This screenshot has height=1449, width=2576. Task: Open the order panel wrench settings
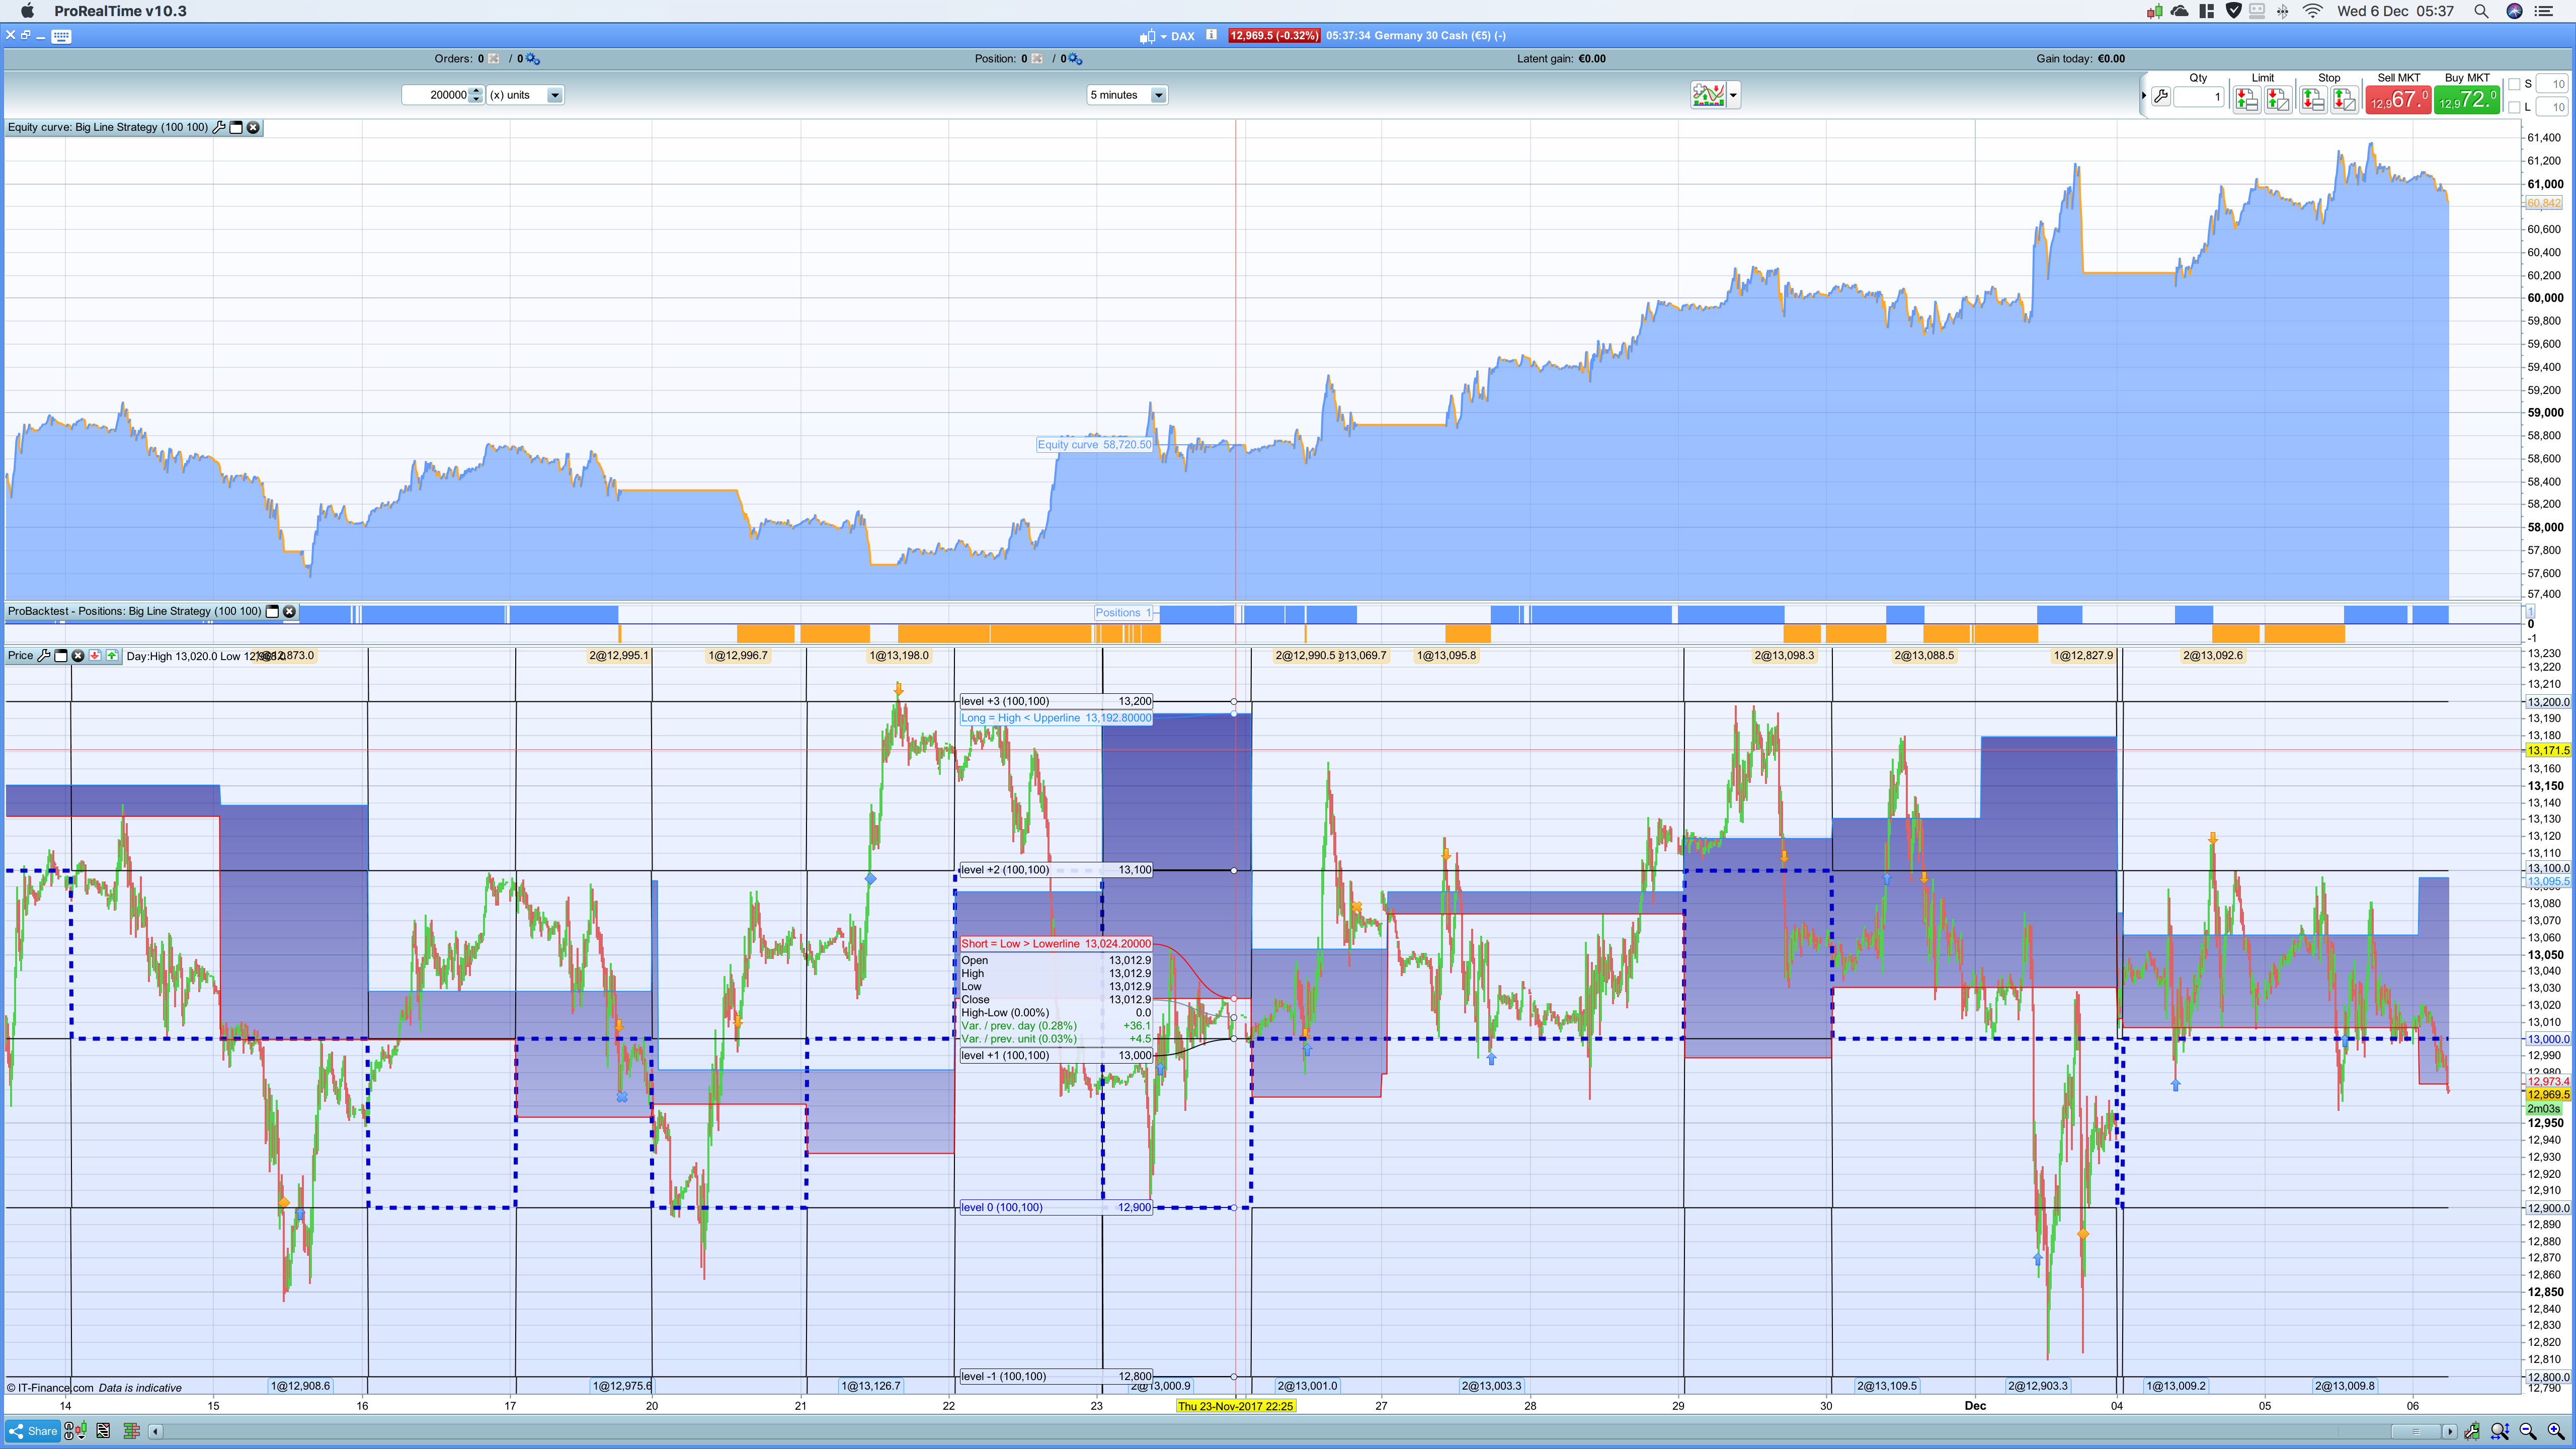[x=2160, y=97]
